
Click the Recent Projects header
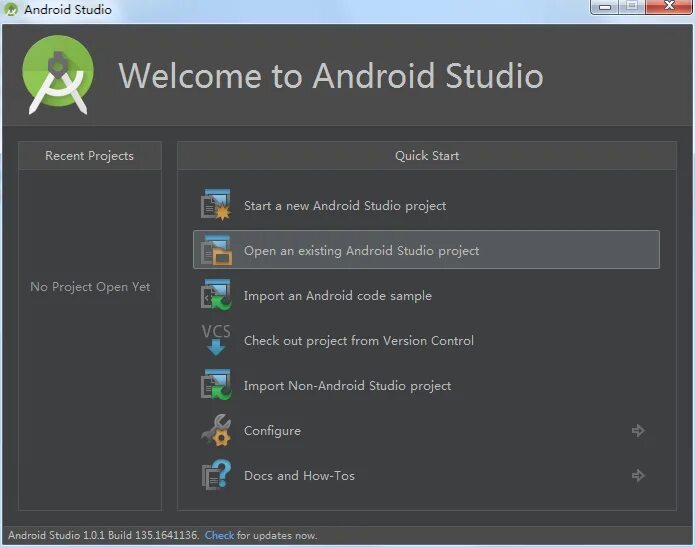90,156
